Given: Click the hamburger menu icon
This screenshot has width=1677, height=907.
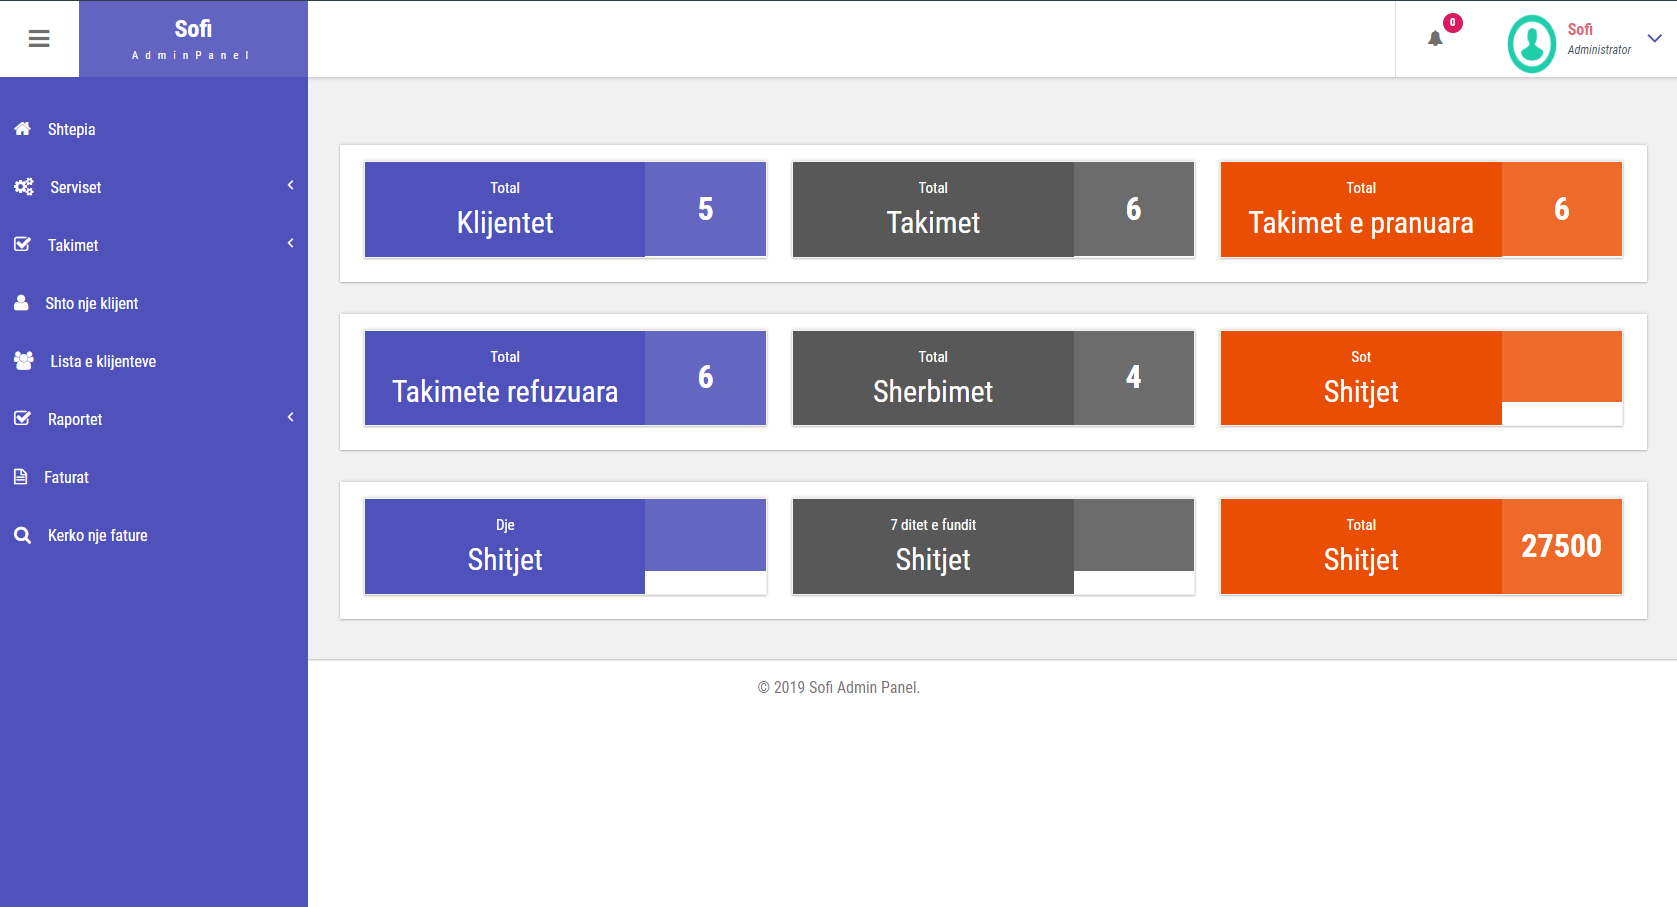Looking at the screenshot, I should 39,39.
